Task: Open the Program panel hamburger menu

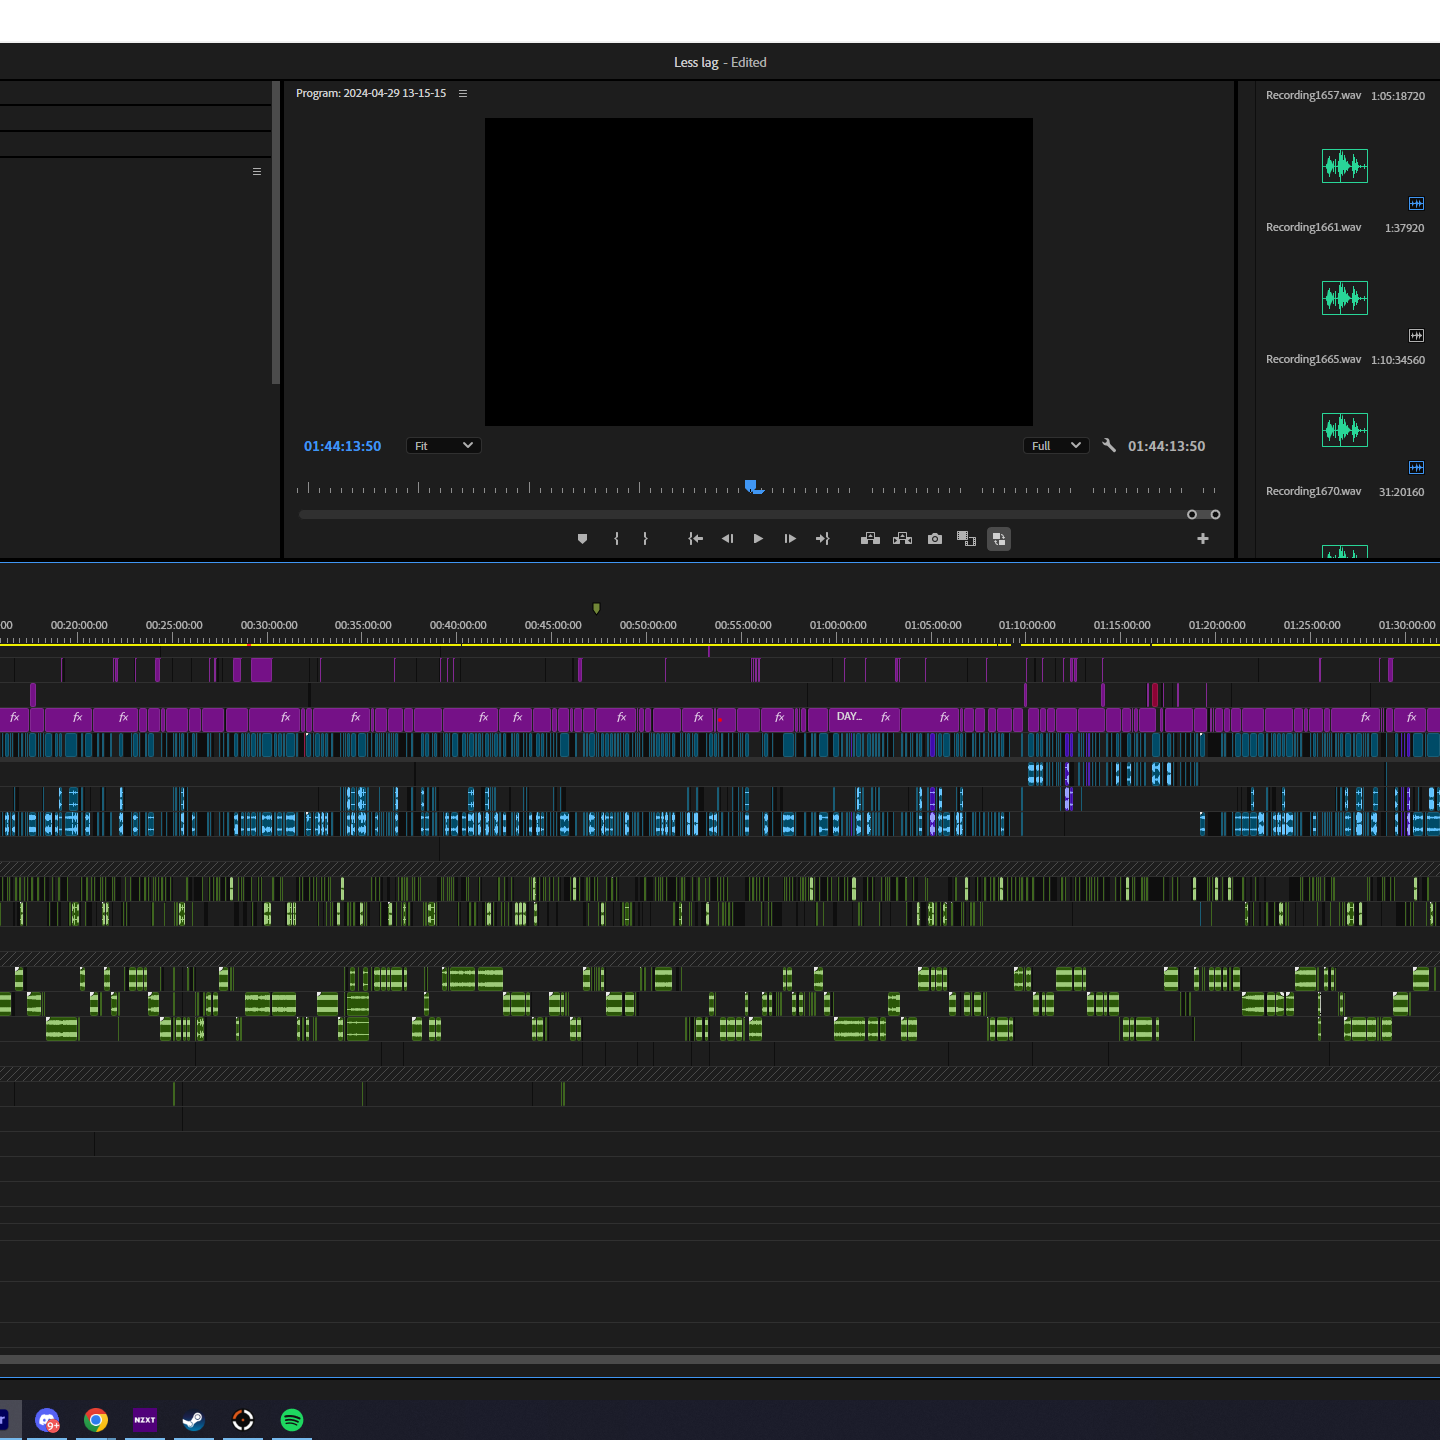Action: pyautogui.click(x=463, y=93)
